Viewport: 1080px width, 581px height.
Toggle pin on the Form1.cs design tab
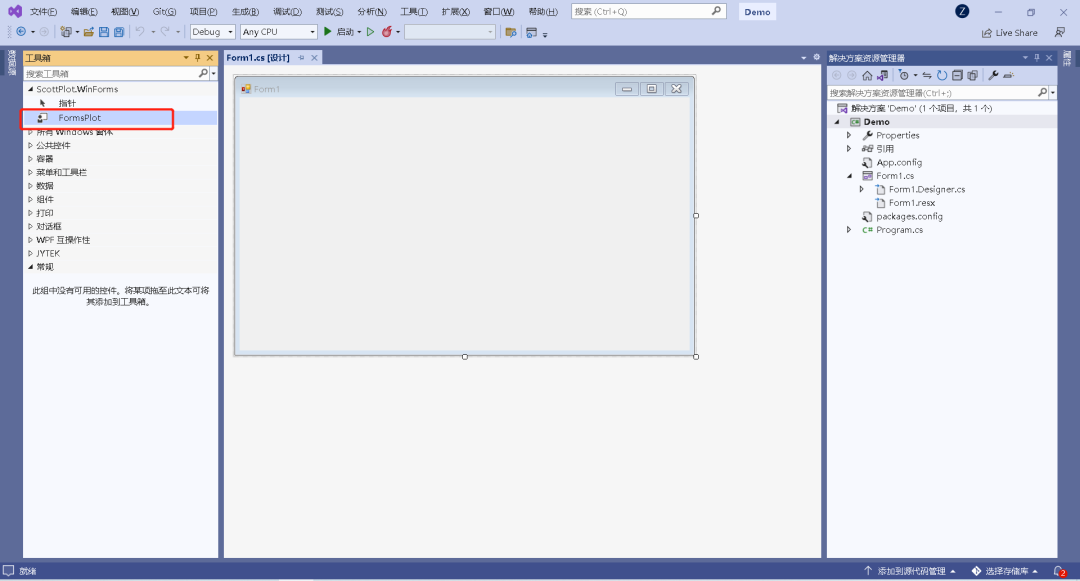(x=302, y=58)
